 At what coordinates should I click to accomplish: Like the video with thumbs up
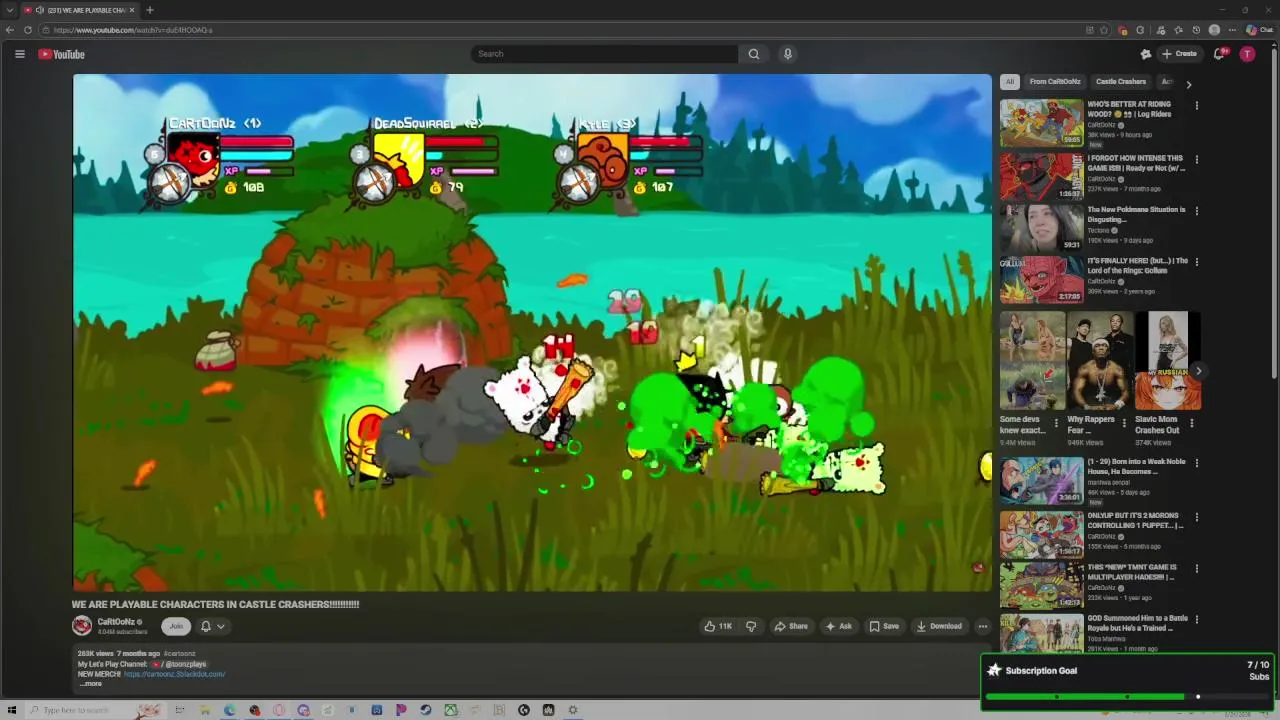(x=718, y=626)
